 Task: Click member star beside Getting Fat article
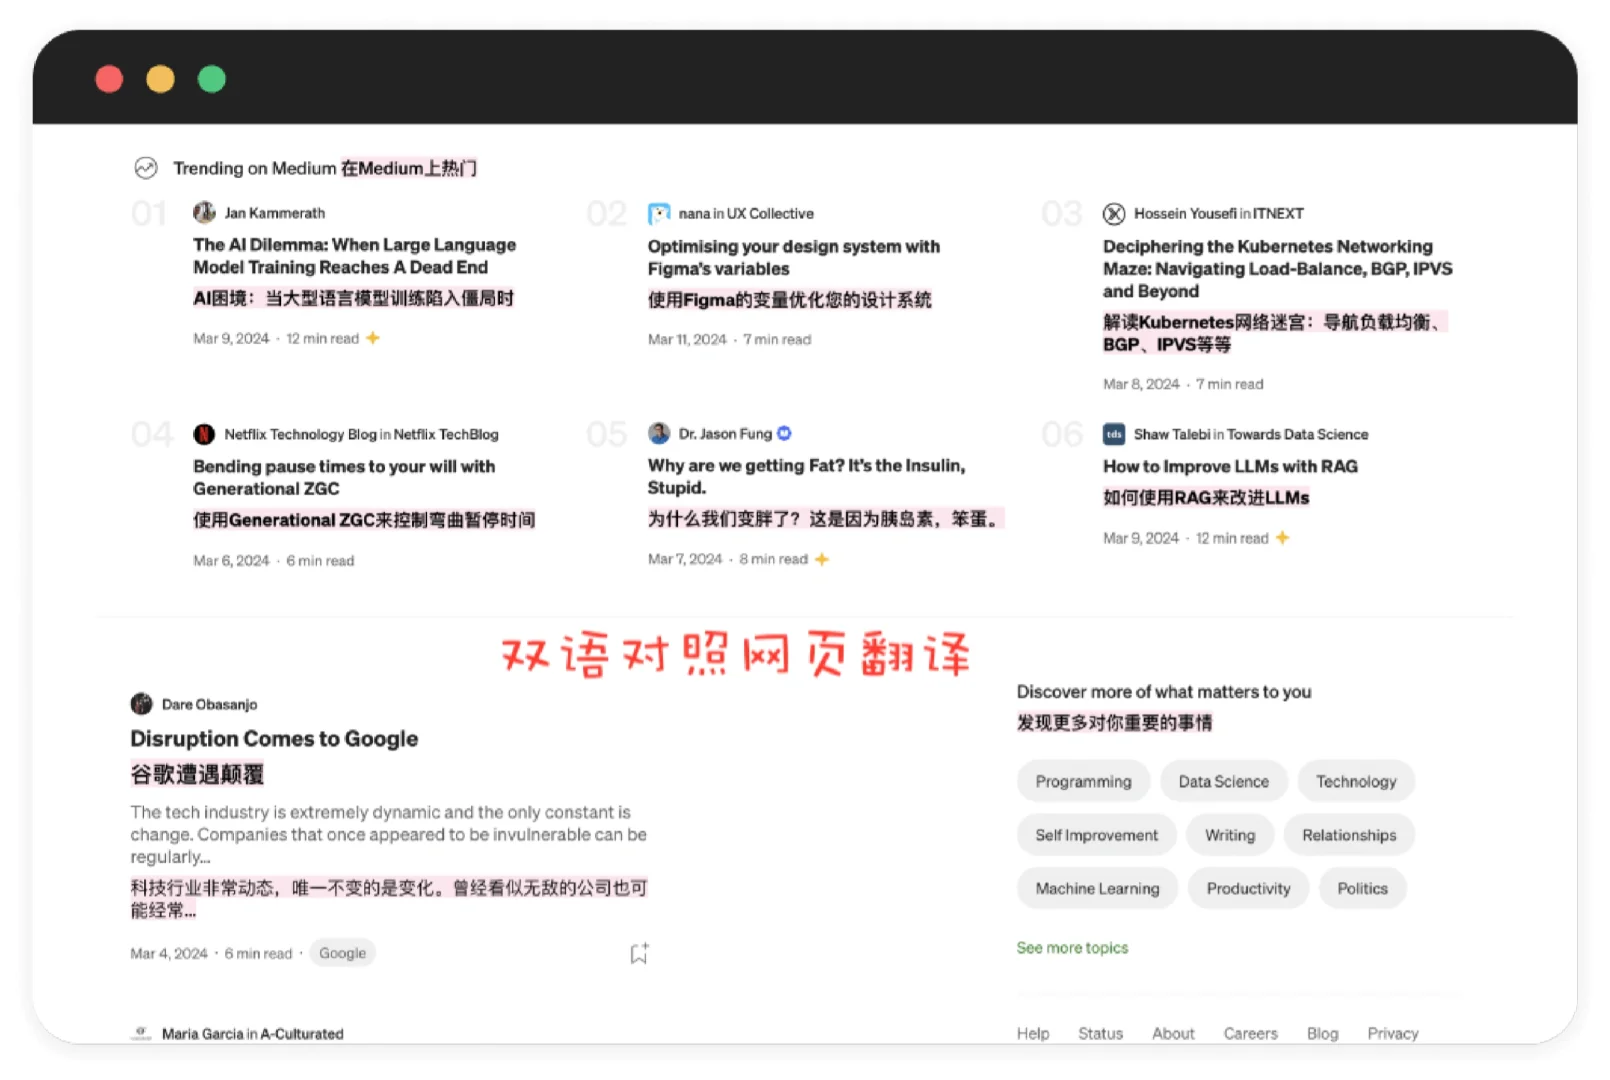pos(822,559)
